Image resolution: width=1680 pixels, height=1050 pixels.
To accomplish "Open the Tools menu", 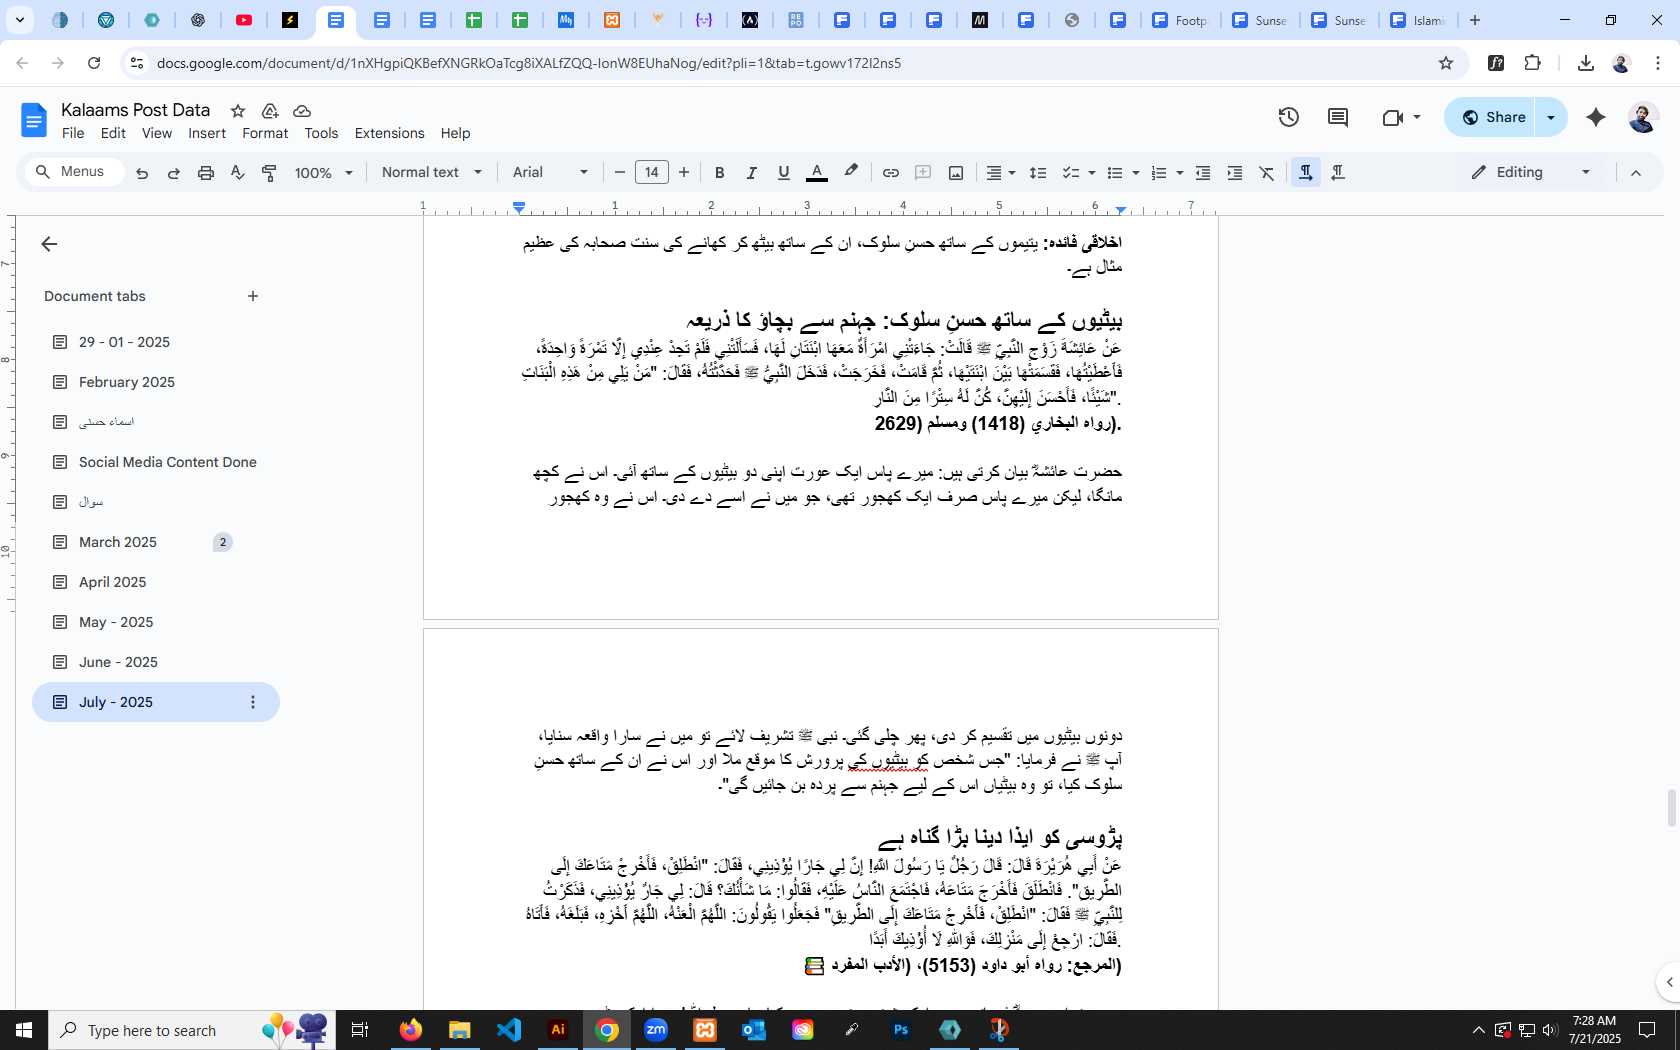I will click(321, 133).
